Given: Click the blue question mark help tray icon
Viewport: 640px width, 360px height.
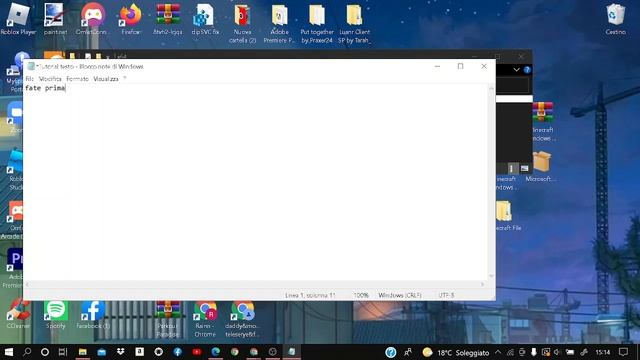Looking at the screenshot, I should click(x=391, y=352).
